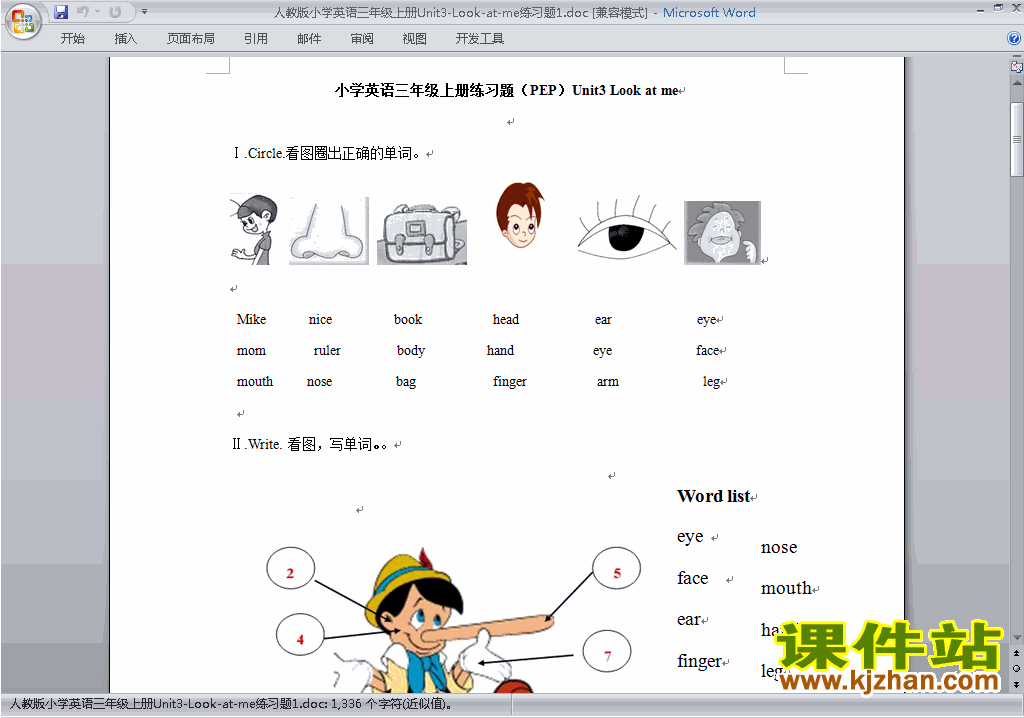Open the 开发工具 ribbon tab
This screenshot has height=718, width=1024.
click(x=479, y=39)
